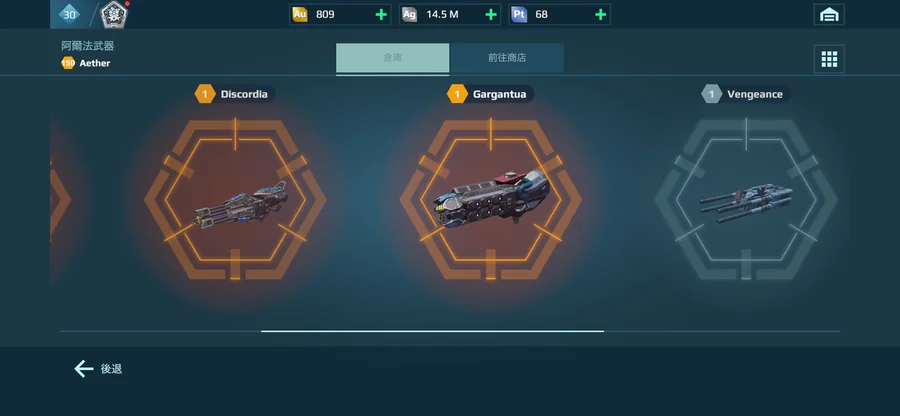Add platinum using the Pt plus button
The height and width of the screenshot is (416, 900).
(600, 14)
